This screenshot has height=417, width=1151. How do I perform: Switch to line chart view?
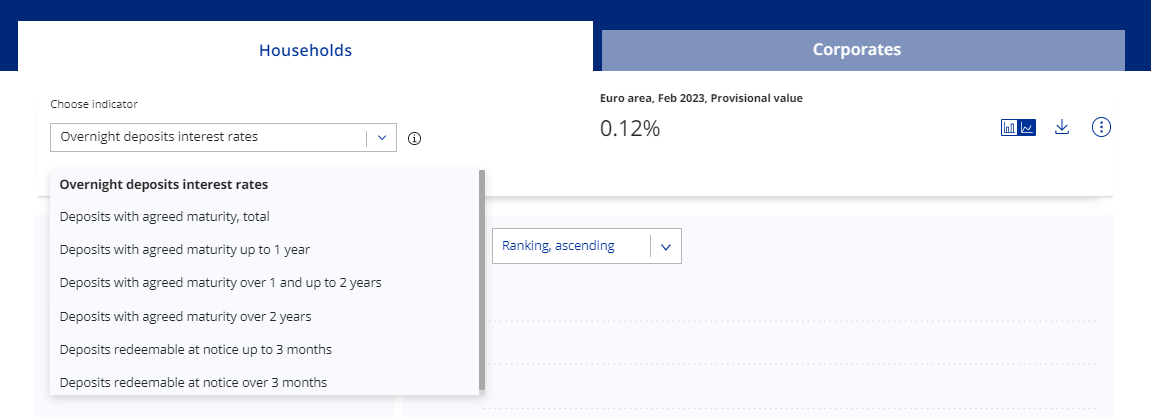(x=1027, y=128)
